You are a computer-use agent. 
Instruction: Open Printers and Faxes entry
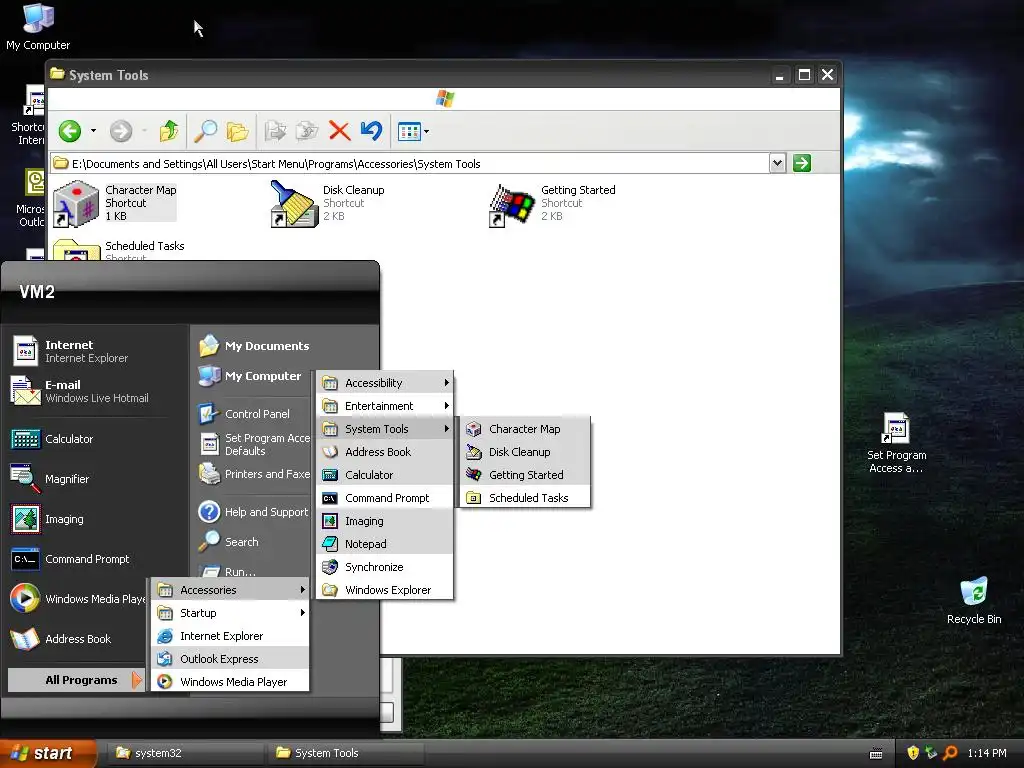(x=255, y=474)
